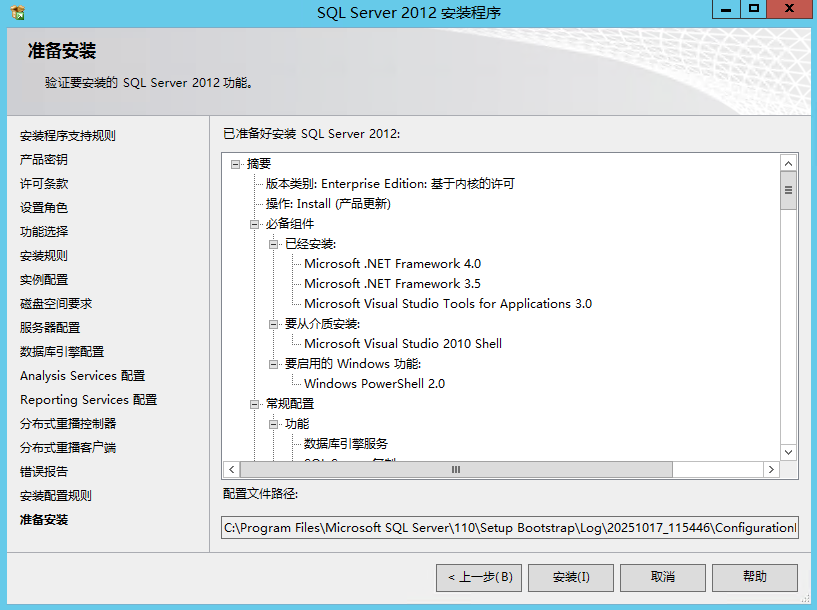Collapse the 已经安装 node
The image size is (817, 610).
(x=274, y=244)
